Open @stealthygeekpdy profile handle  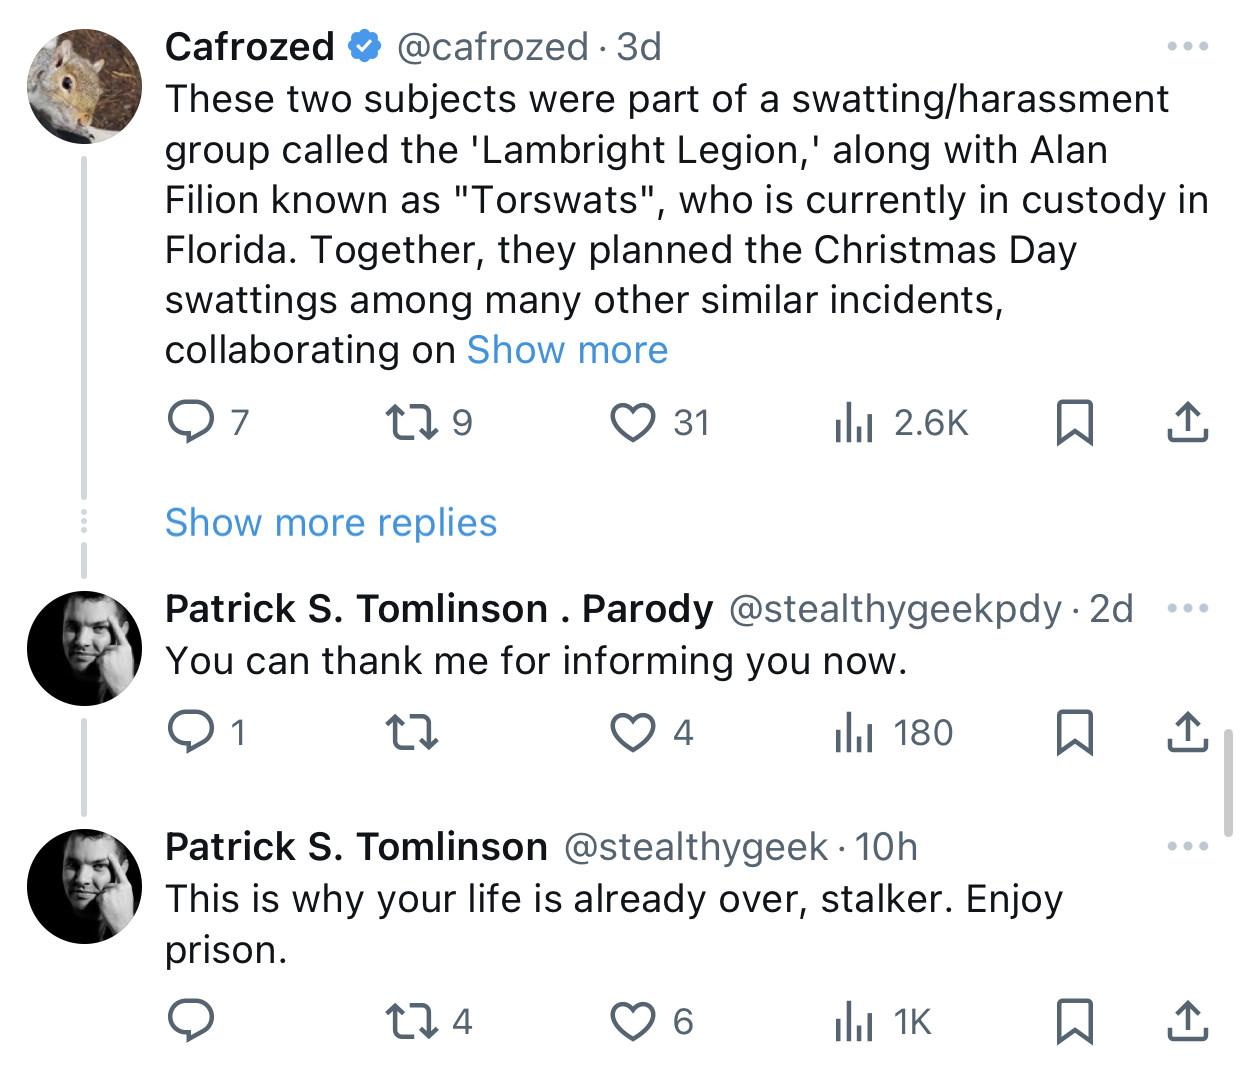tap(895, 608)
